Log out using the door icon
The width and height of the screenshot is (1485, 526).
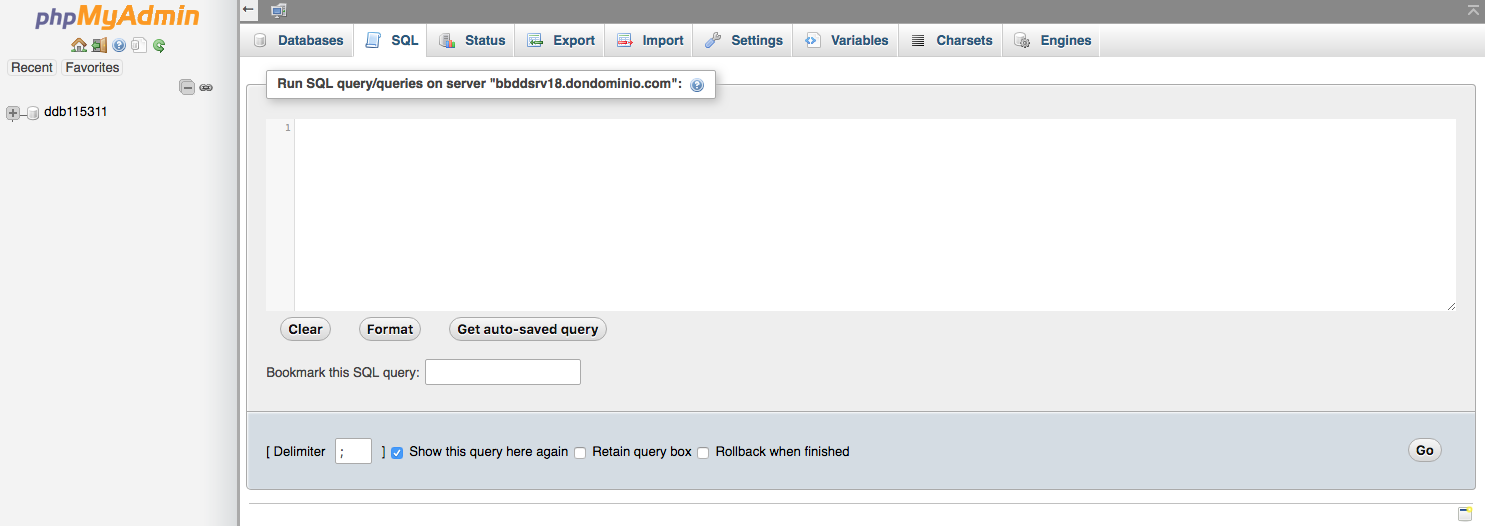pyautogui.click(x=99, y=45)
